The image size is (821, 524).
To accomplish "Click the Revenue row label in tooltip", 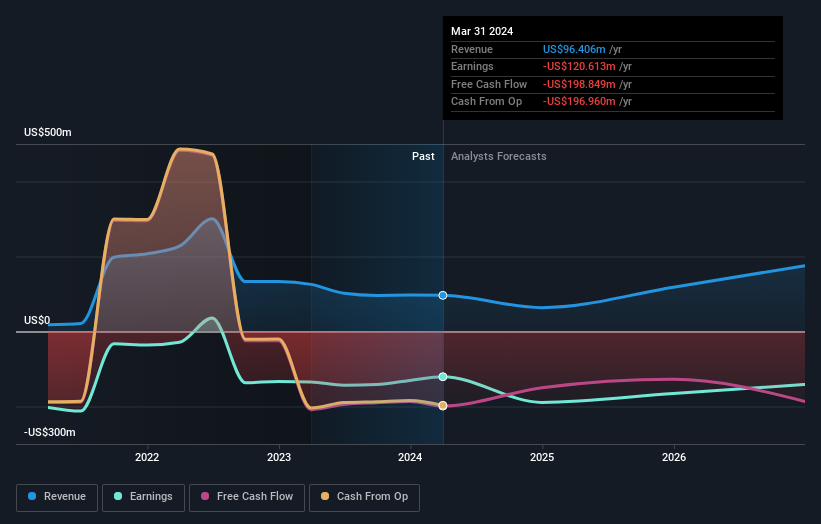I will (x=472, y=49).
